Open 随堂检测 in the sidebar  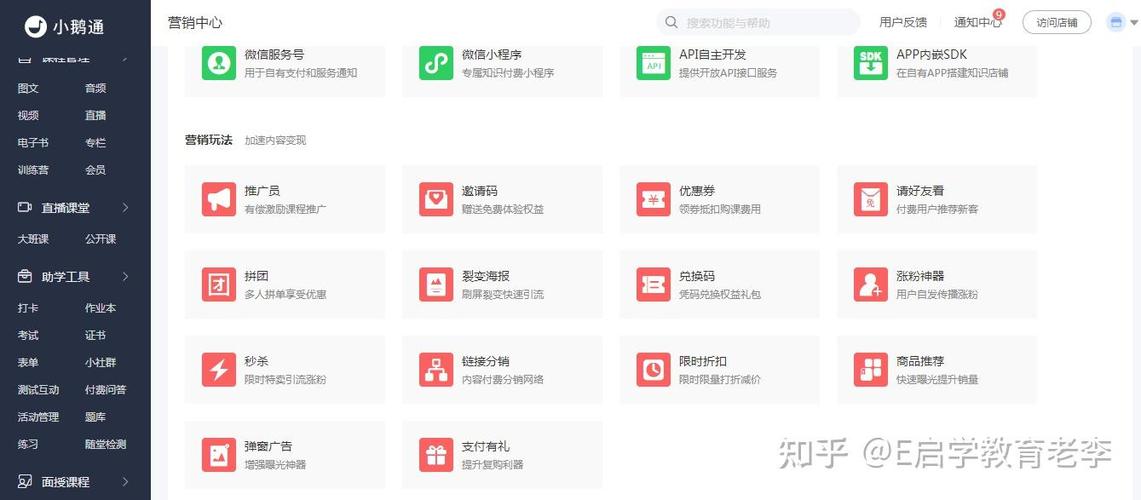point(106,444)
